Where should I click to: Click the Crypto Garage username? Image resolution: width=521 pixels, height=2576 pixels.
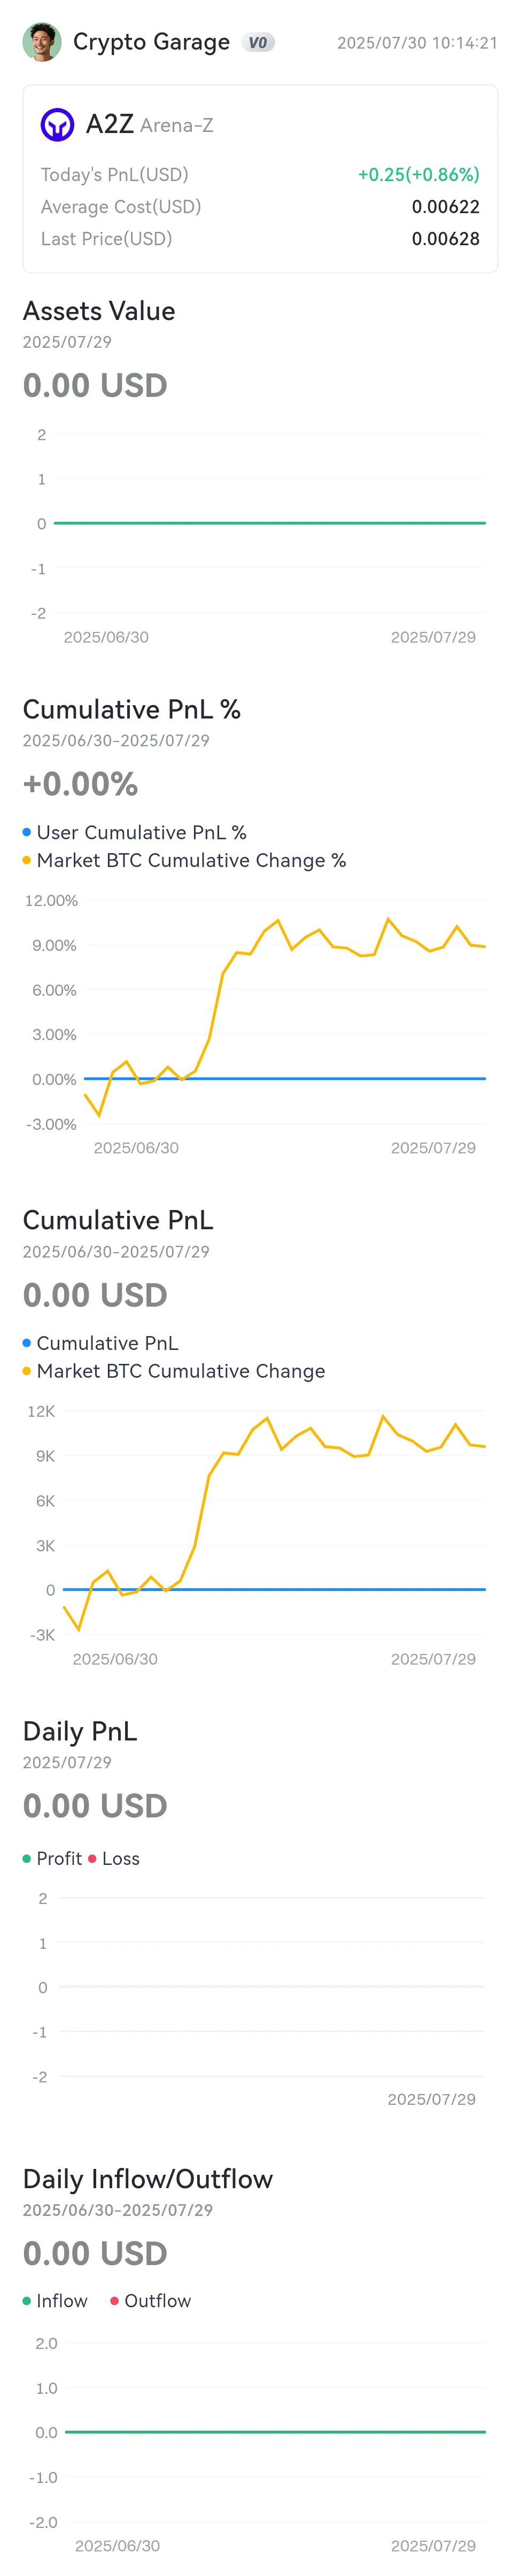click(152, 42)
